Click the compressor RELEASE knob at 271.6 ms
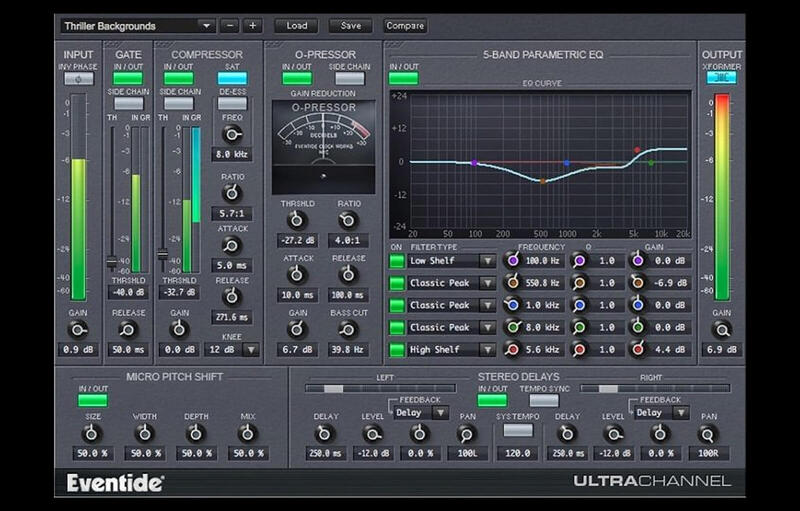The width and height of the screenshot is (800, 511). coord(232,296)
